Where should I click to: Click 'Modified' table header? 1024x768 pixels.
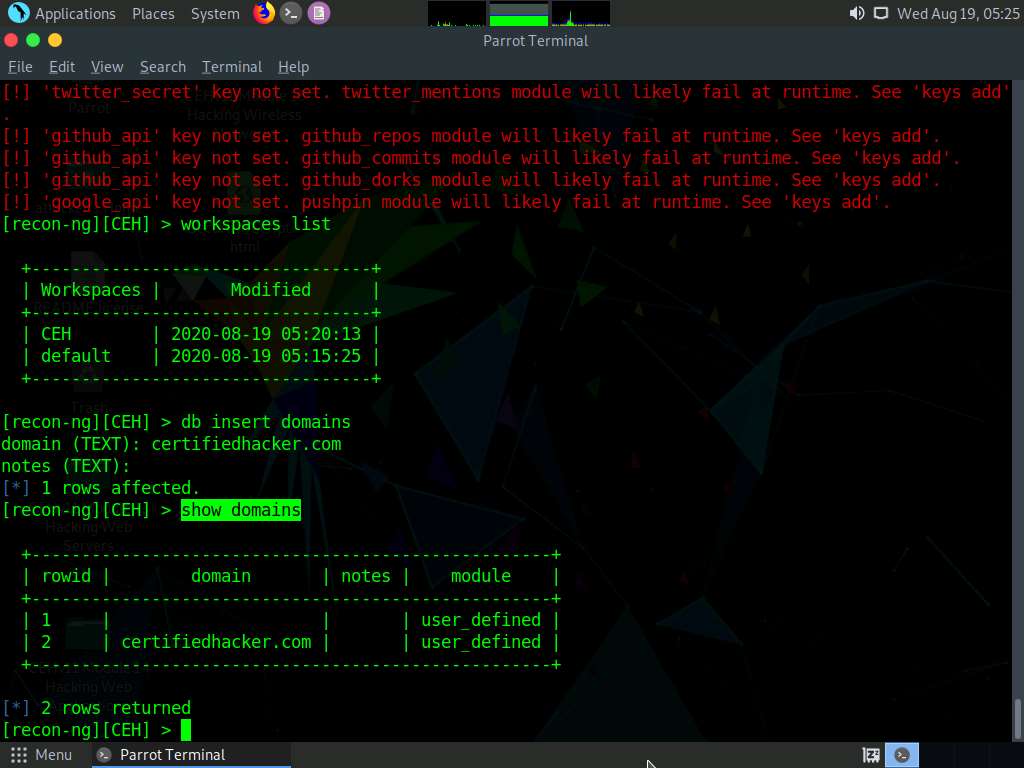tap(270, 290)
